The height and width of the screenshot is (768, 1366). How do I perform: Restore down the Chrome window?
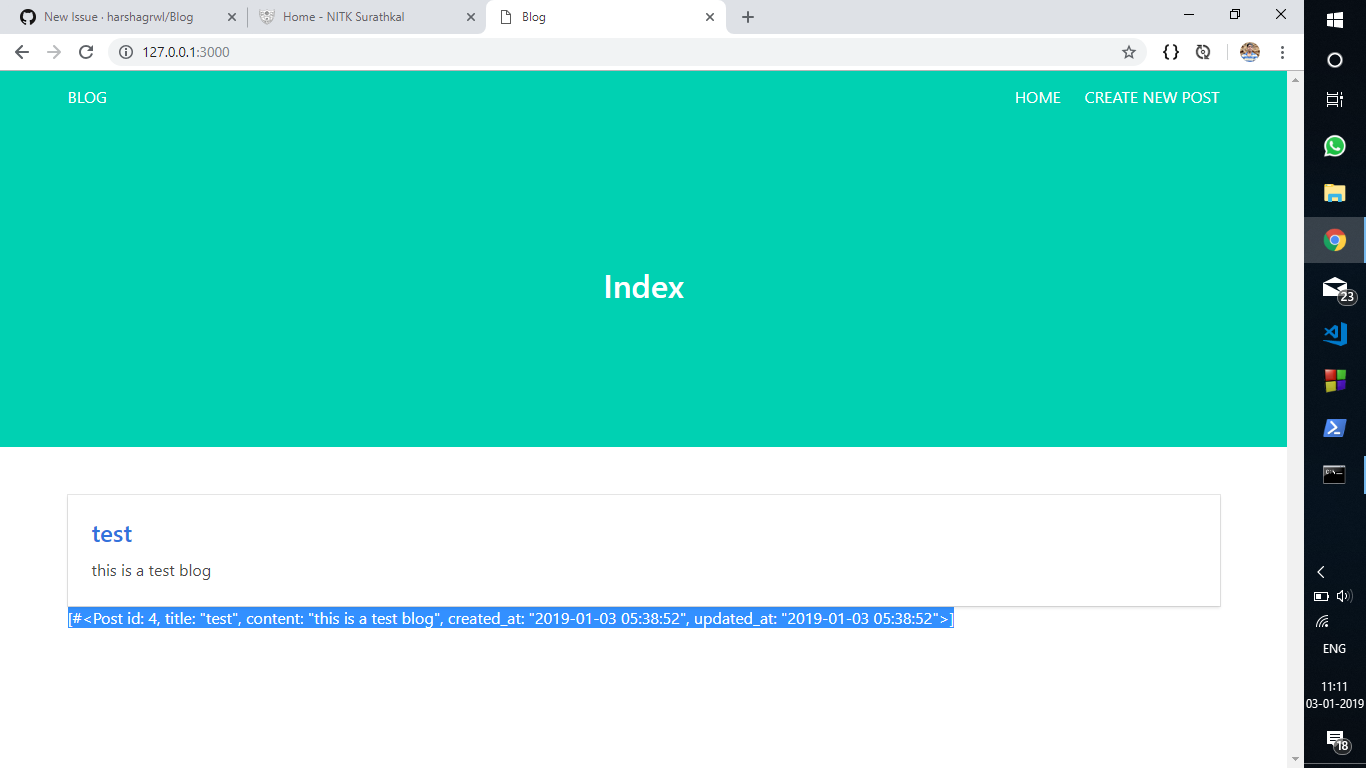coord(1235,14)
